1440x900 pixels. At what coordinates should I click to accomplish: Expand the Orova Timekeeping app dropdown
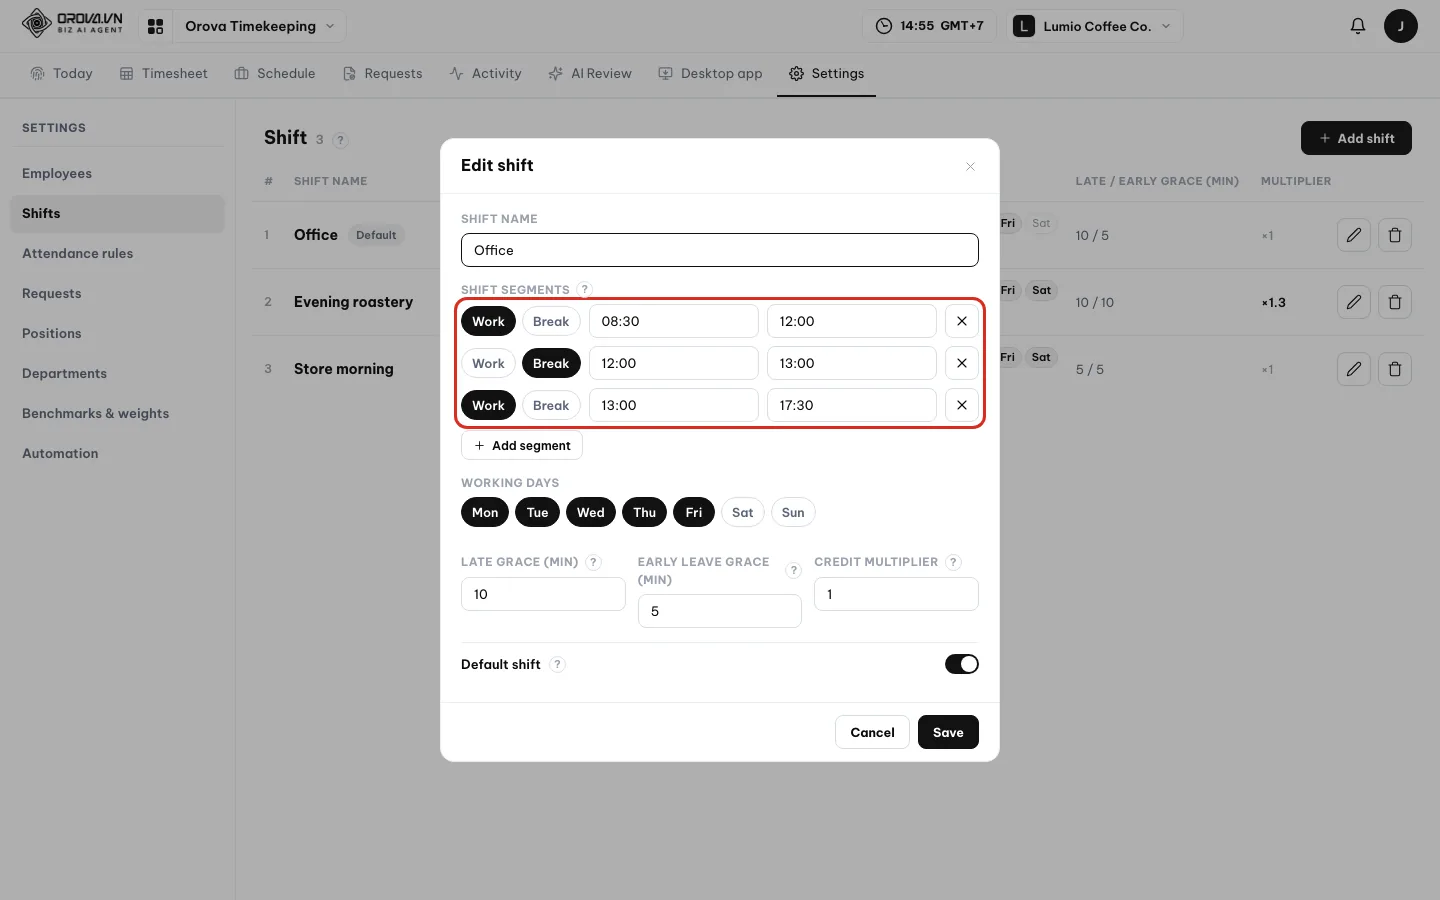pyautogui.click(x=259, y=26)
